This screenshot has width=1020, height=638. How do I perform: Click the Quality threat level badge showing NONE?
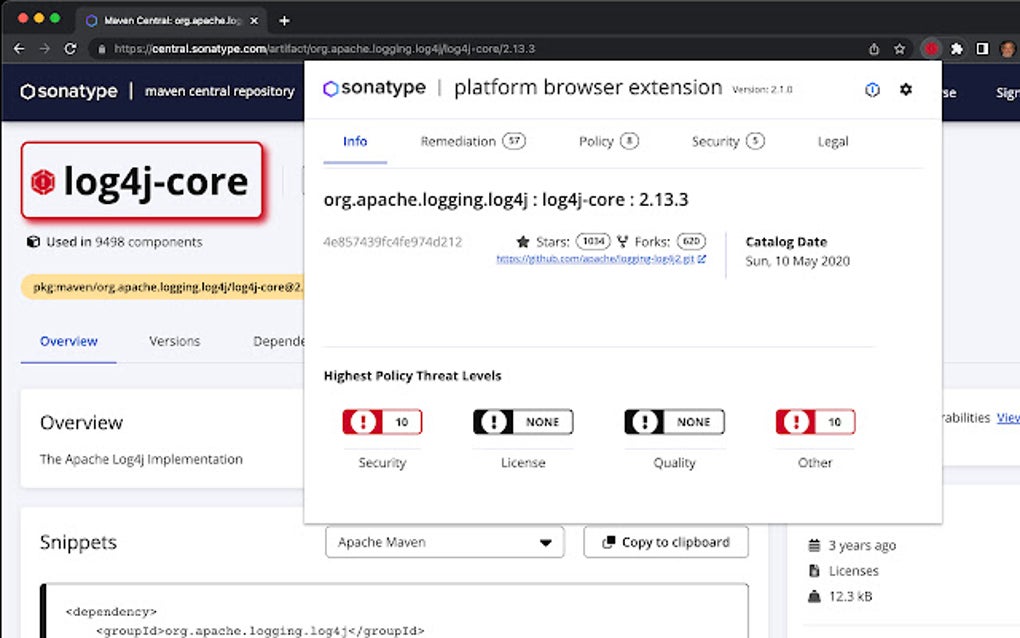tap(674, 421)
